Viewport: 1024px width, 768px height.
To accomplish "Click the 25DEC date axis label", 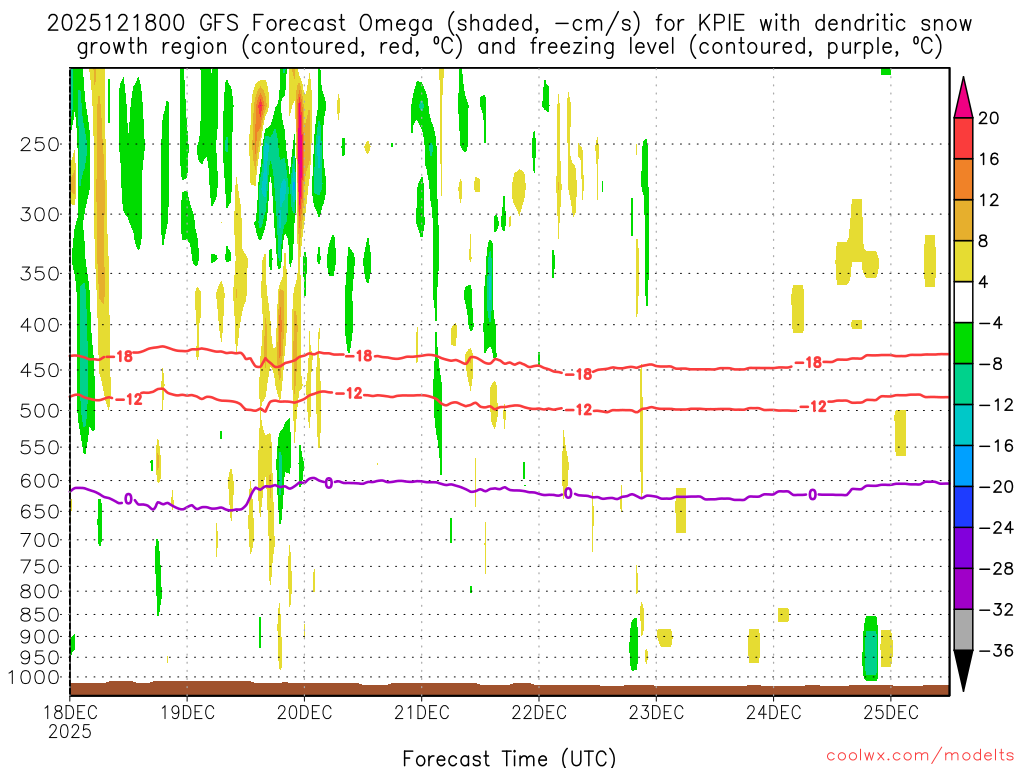I will [x=891, y=712].
